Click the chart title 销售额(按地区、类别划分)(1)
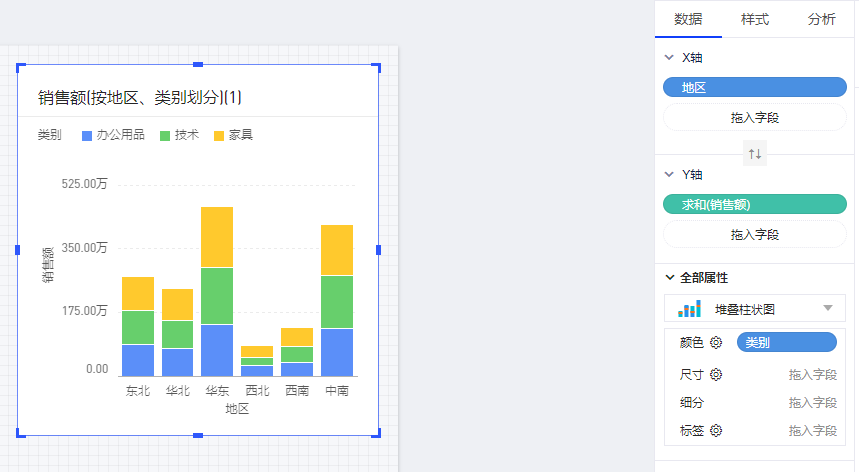 pyautogui.click(x=140, y=97)
